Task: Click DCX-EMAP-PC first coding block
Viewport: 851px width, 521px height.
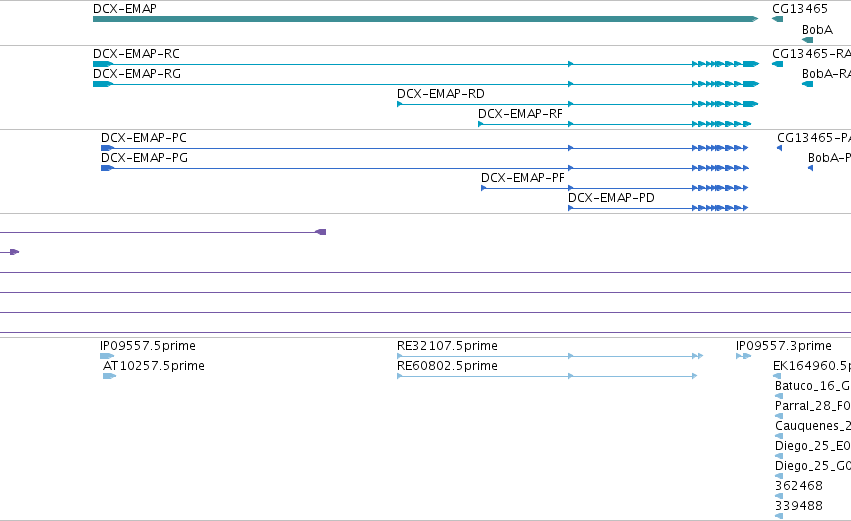Action: click(107, 148)
